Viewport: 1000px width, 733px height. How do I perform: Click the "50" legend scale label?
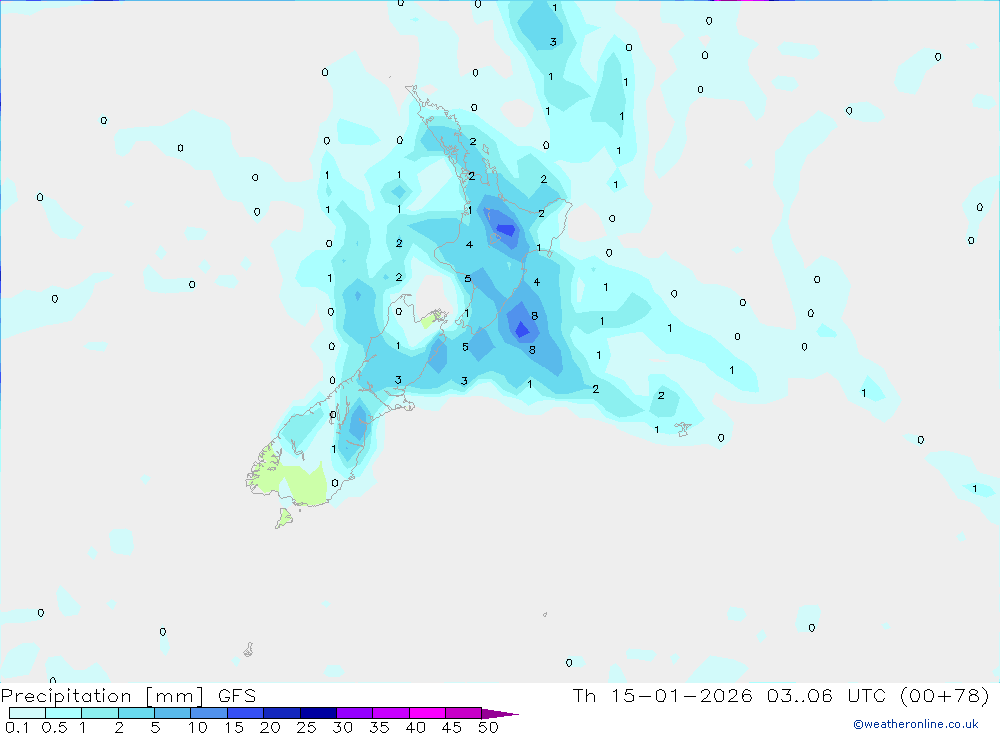click(489, 727)
